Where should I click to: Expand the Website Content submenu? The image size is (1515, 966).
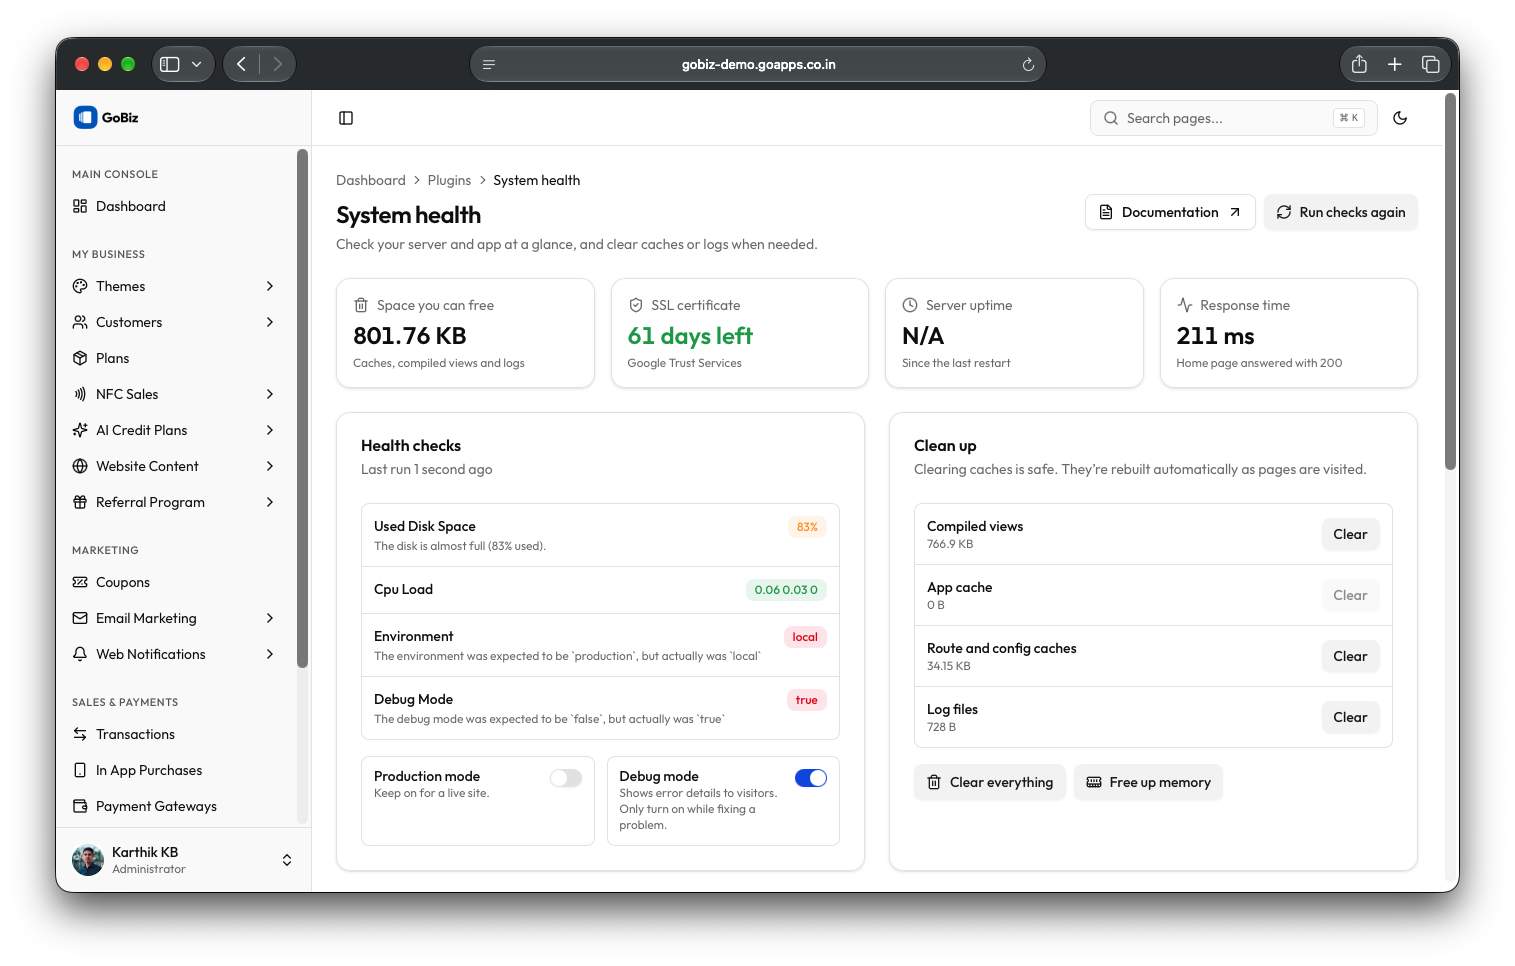(x=270, y=466)
